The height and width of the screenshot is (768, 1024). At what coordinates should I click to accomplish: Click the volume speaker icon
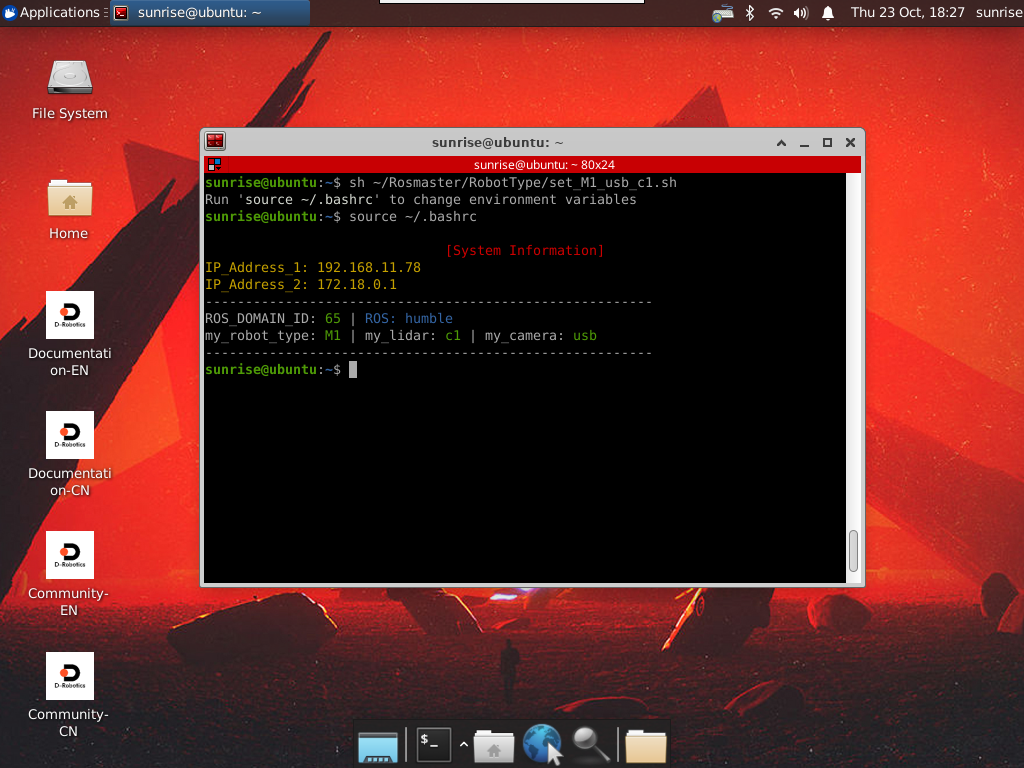tap(800, 13)
